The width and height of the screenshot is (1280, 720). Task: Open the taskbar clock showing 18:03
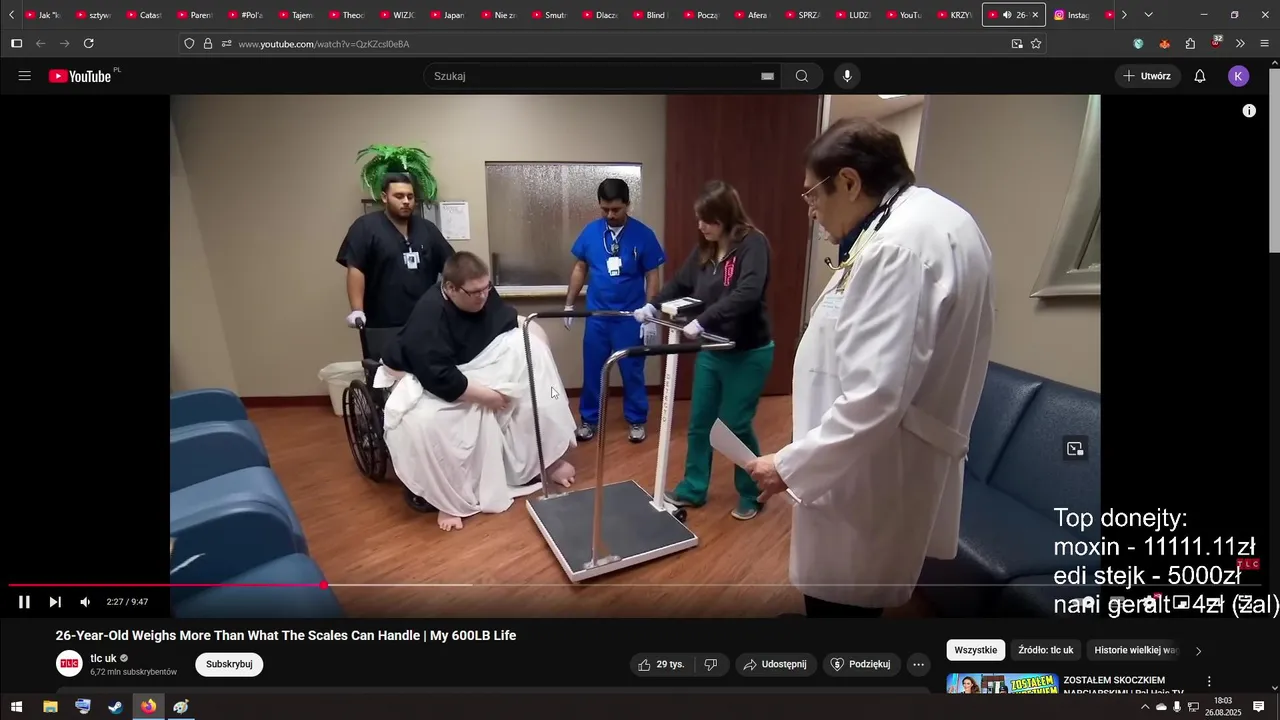click(1222, 707)
